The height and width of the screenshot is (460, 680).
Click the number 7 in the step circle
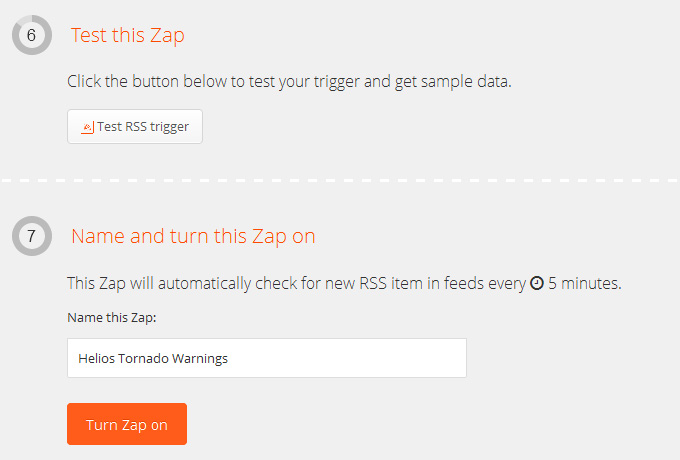tap(31, 236)
